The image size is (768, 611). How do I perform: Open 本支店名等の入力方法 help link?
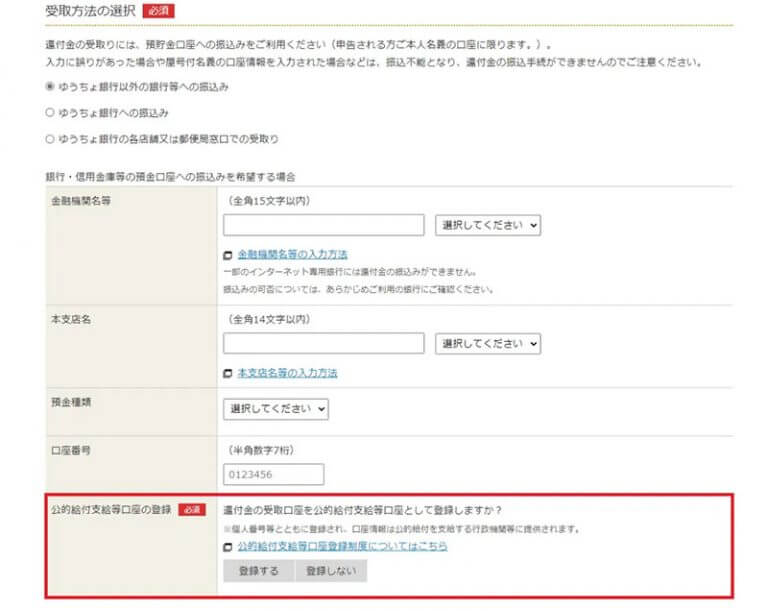288,373
